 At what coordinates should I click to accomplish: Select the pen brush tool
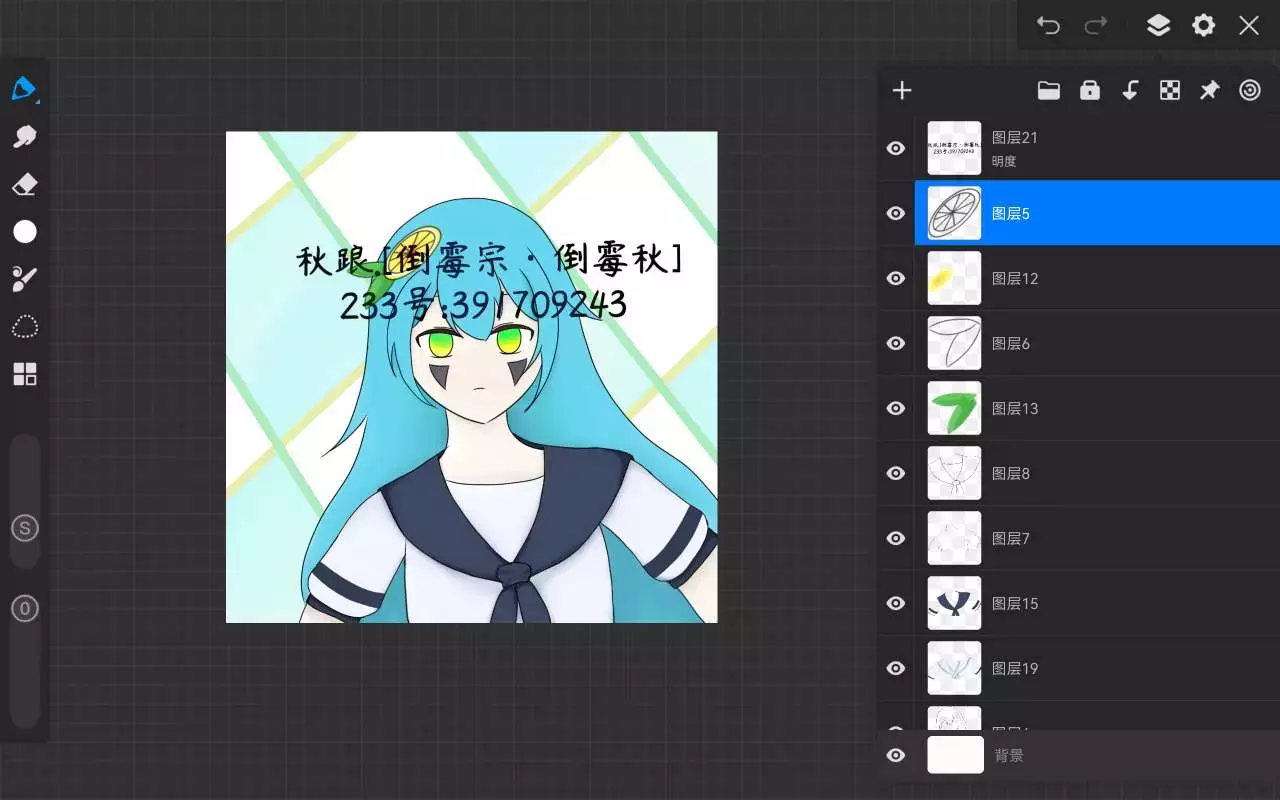coord(24,89)
